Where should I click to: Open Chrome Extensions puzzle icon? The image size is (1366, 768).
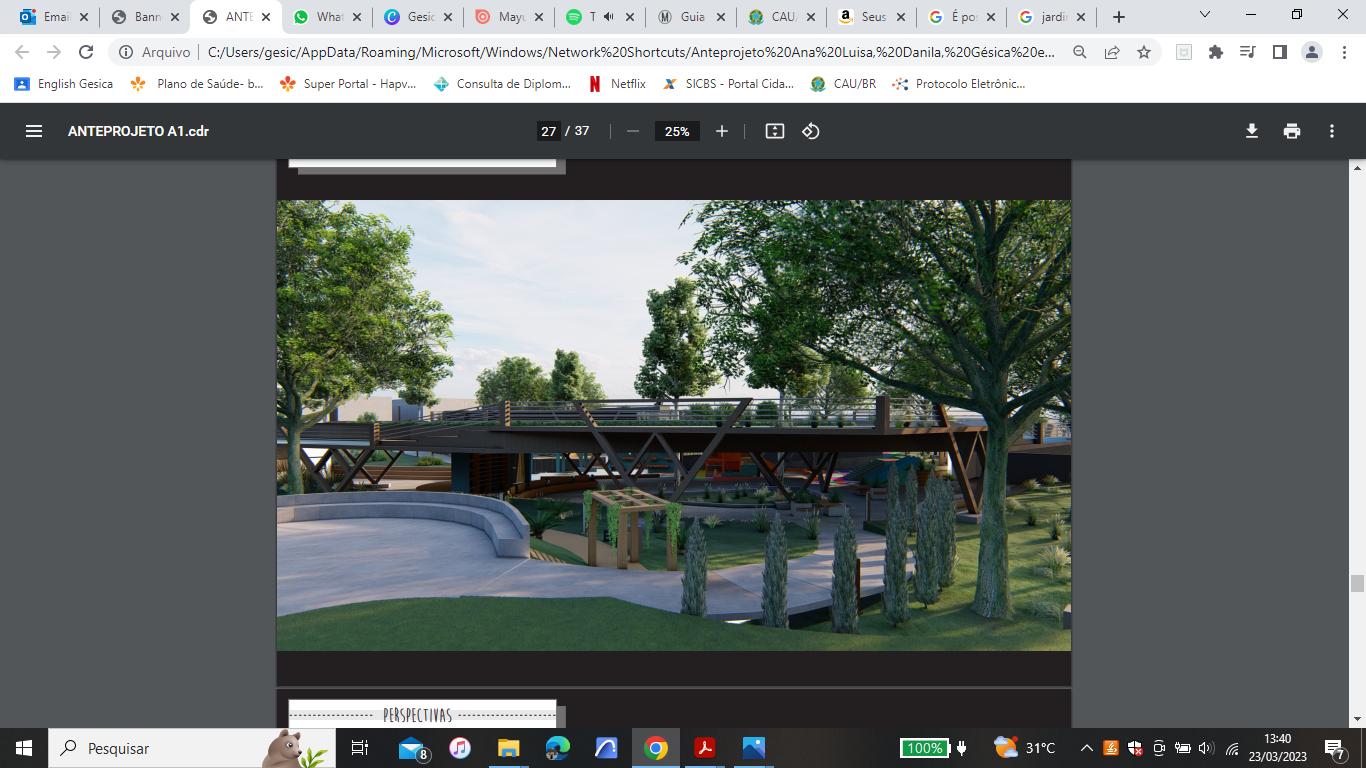tap(1216, 52)
